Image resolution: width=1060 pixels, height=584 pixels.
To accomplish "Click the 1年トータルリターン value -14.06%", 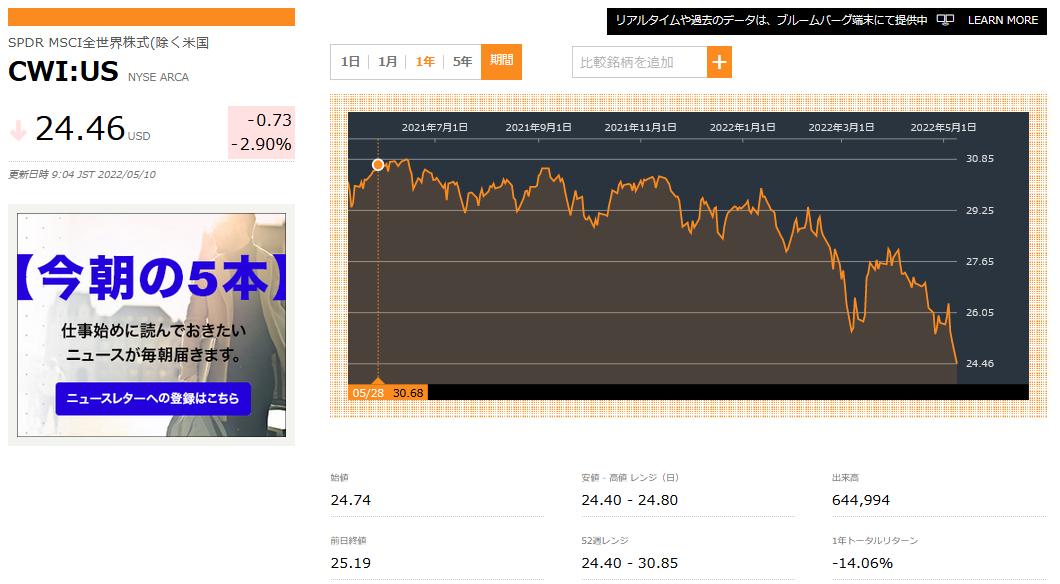I will click(862, 563).
